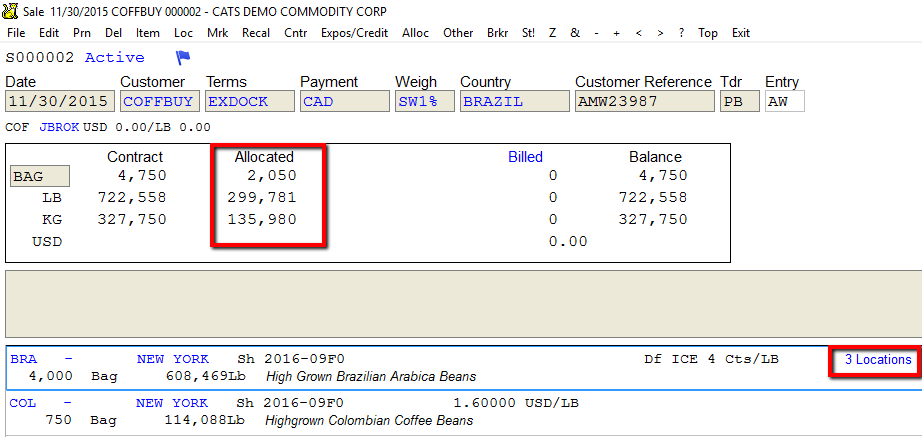
Task: Click allocated LB value 299,781
Action: tap(262, 197)
